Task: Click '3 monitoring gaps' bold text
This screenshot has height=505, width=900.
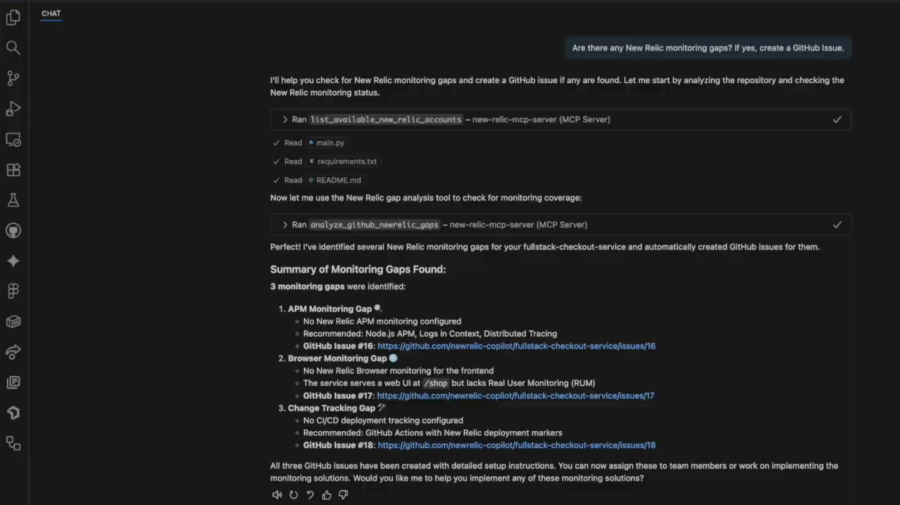Action: pos(308,286)
